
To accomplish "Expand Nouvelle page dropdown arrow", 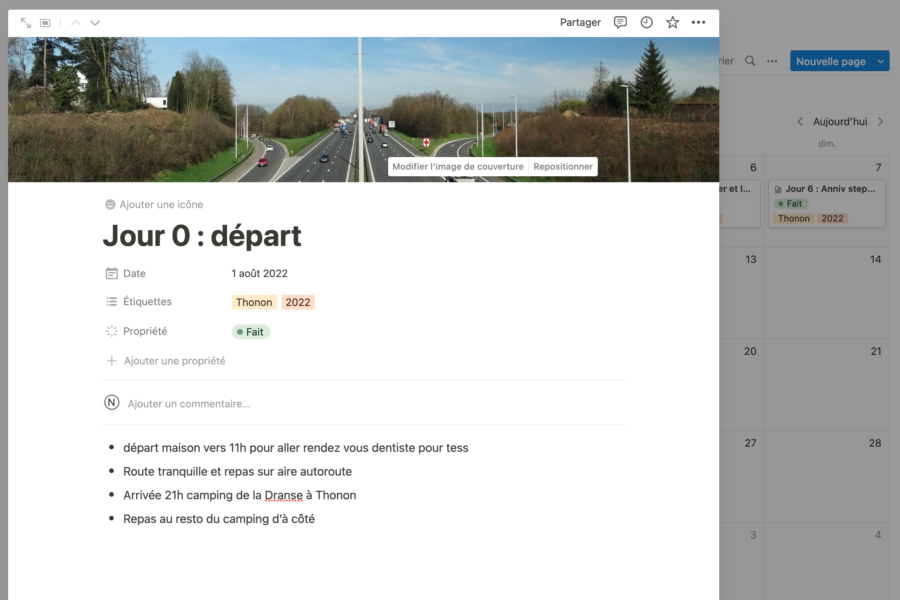I will 880,61.
